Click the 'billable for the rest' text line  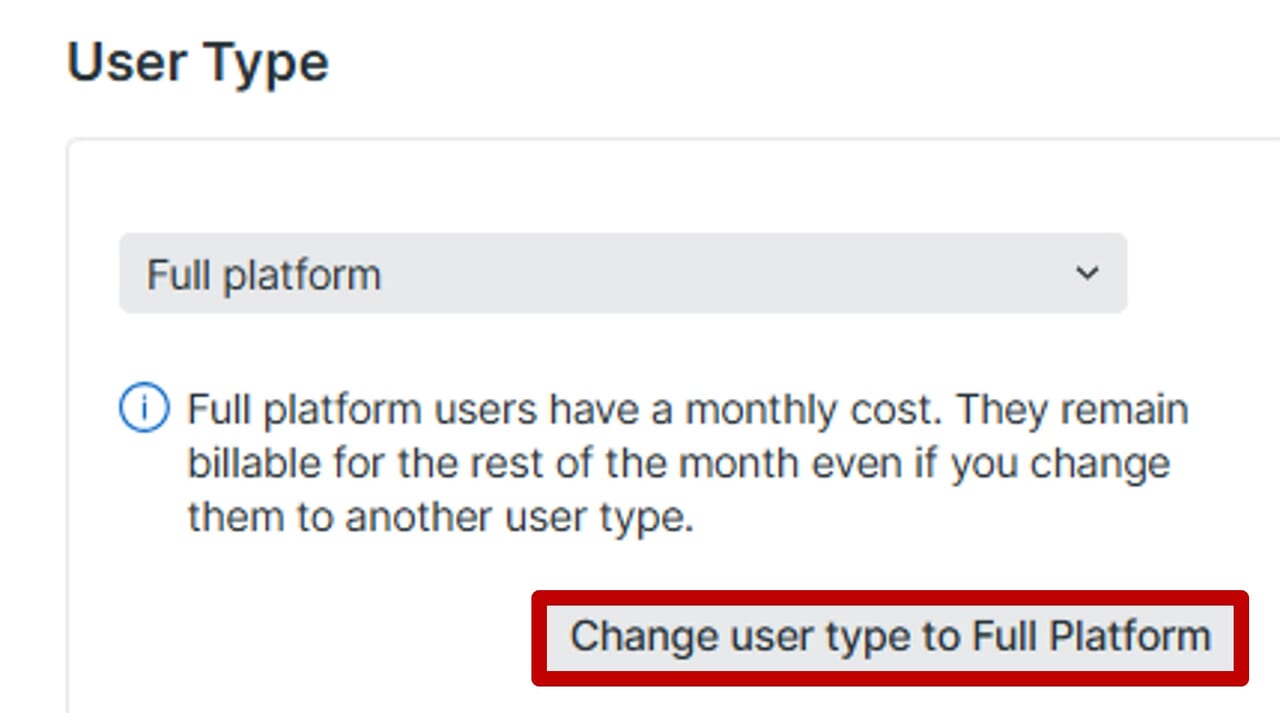click(x=678, y=464)
